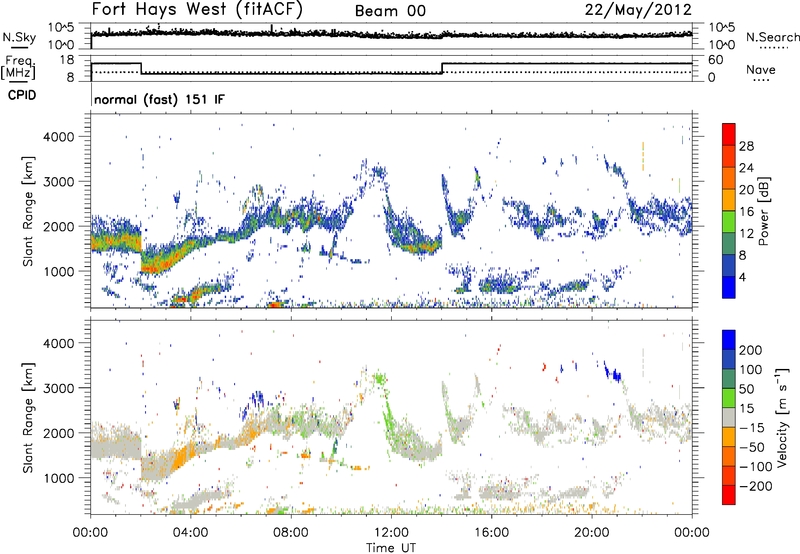This screenshot has width=800, height=554.
Task: Click the frequency step-up at 14:00 UT
Action: click(x=442, y=68)
